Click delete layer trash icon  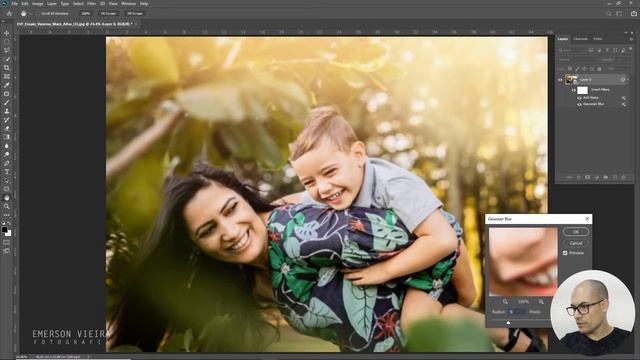coord(623,178)
